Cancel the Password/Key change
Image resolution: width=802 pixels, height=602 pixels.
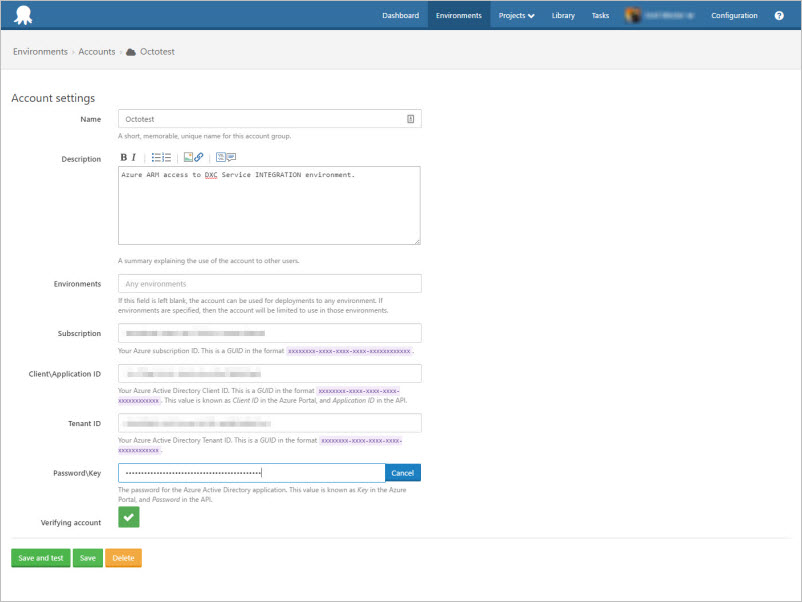[403, 473]
